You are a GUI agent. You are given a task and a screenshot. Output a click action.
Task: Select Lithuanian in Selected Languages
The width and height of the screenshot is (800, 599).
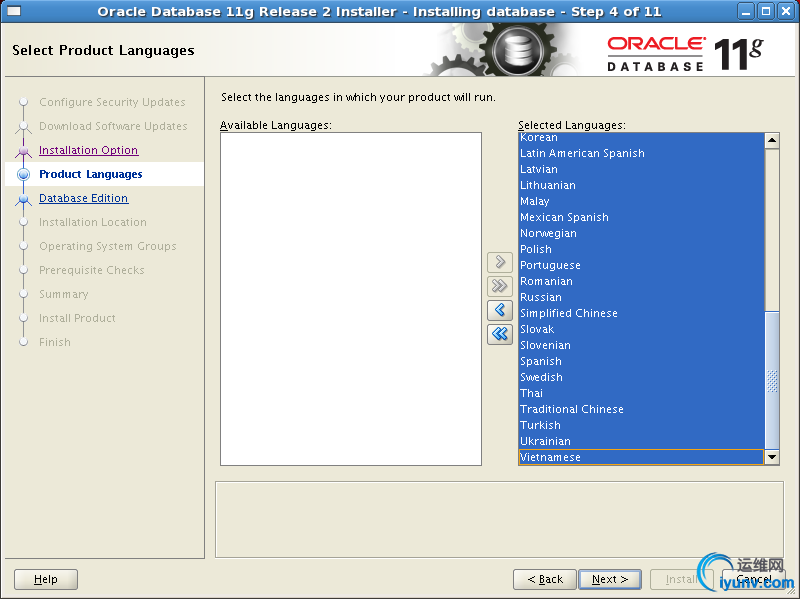click(641, 185)
